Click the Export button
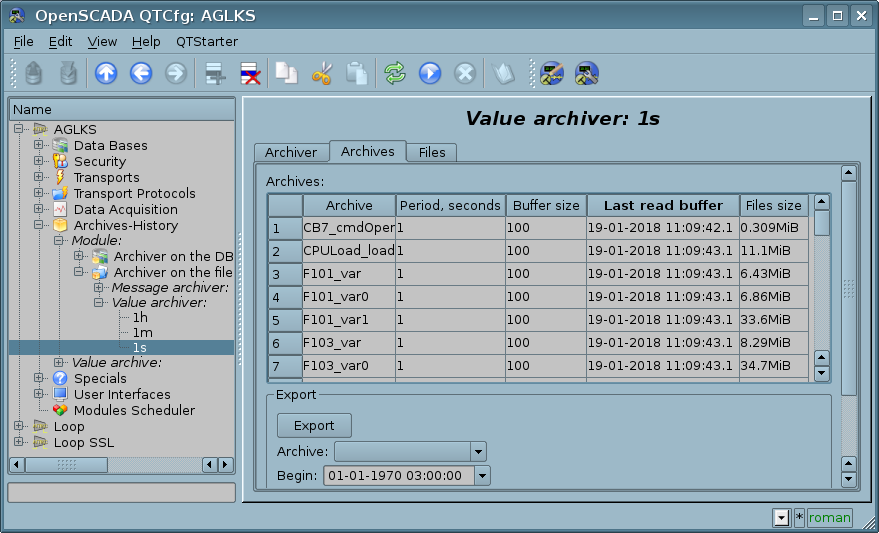 [x=314, y=426]
